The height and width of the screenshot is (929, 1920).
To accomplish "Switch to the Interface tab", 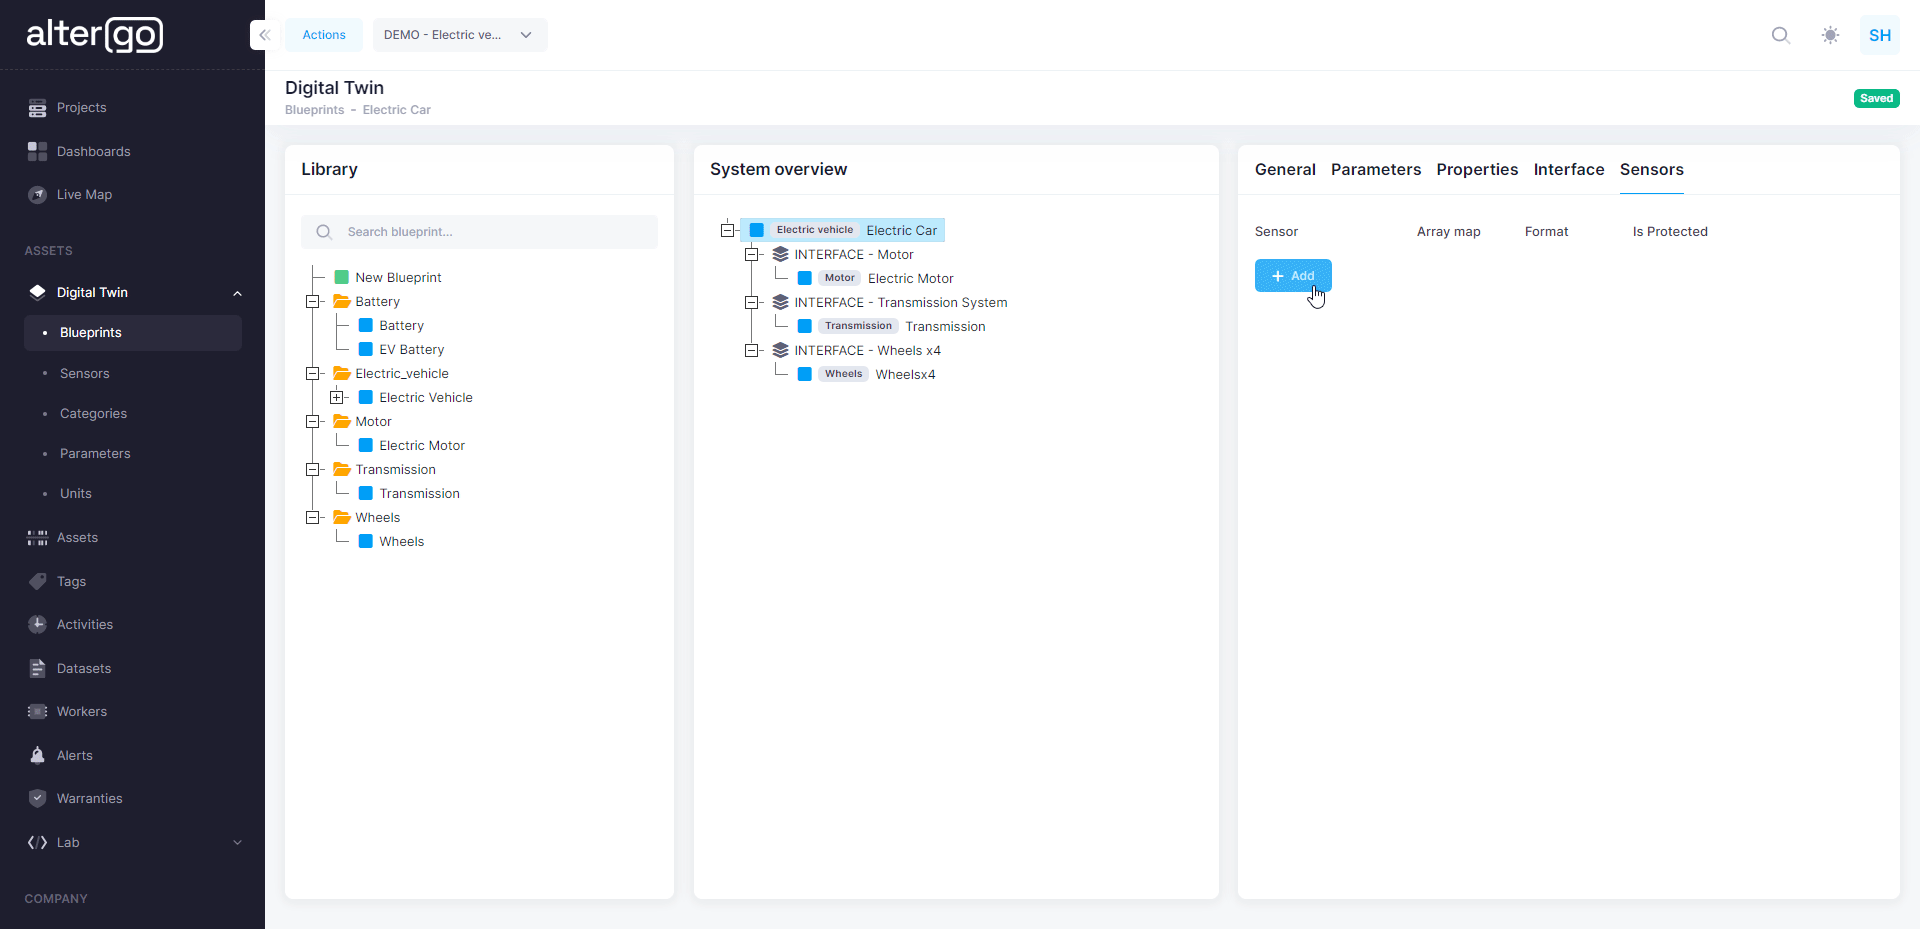I will pos(1568,170).
